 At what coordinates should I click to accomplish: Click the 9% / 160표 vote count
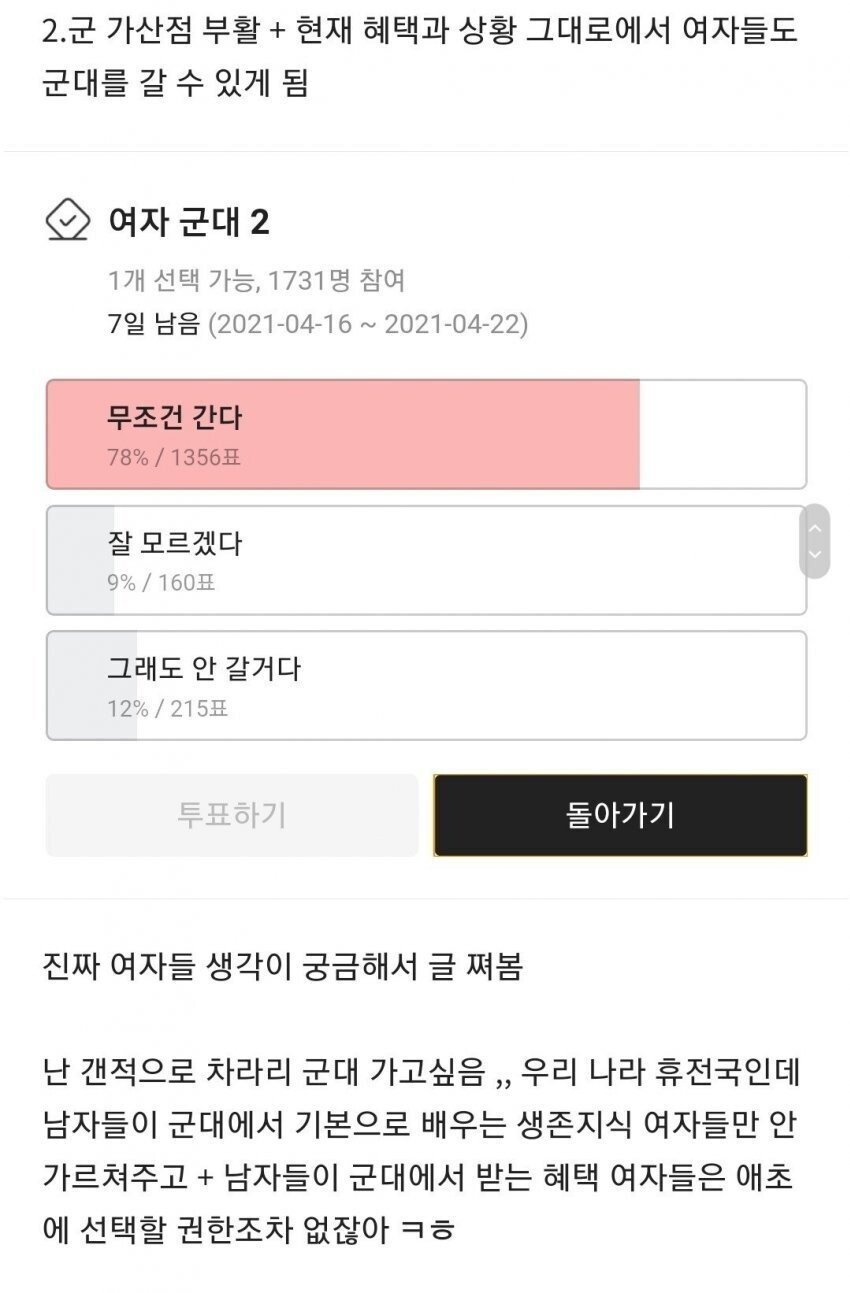click(x=161, y=583)
